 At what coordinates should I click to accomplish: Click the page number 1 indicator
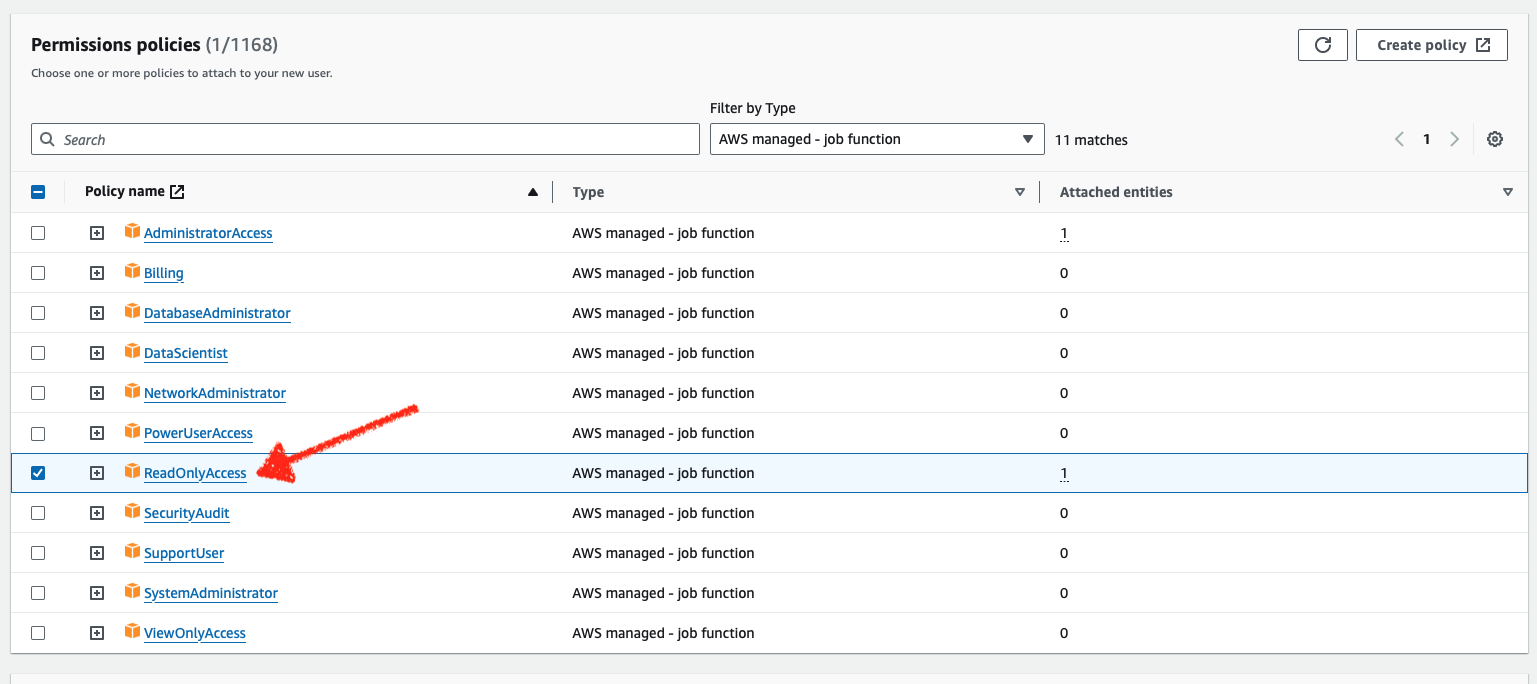1427,139
